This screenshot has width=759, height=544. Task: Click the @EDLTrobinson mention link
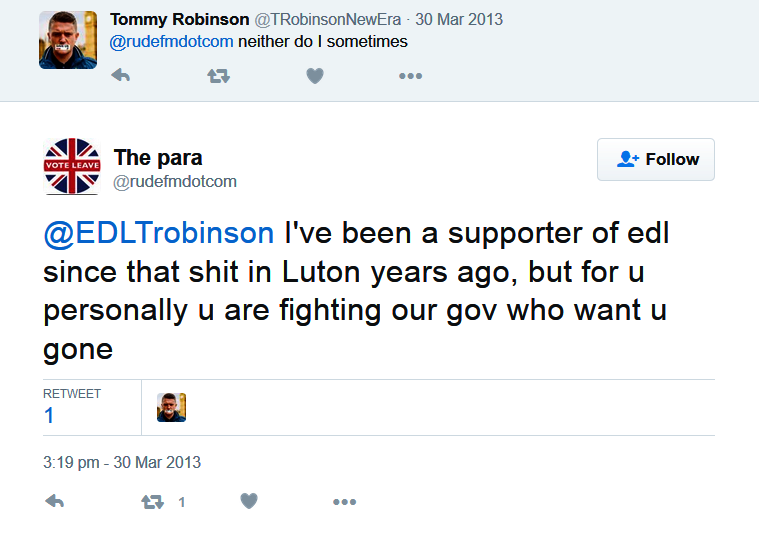pyautogui.click(x=159, y=233)
